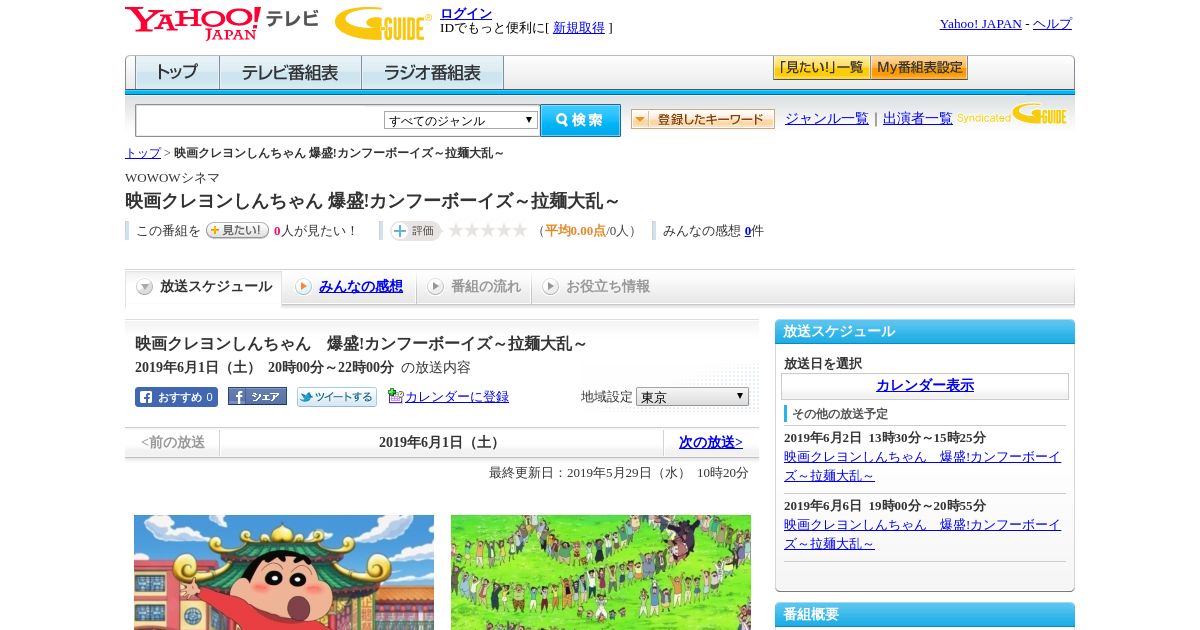
Task: Click the ログイン link
Action: pyautogui.click(x=466, y=13)
